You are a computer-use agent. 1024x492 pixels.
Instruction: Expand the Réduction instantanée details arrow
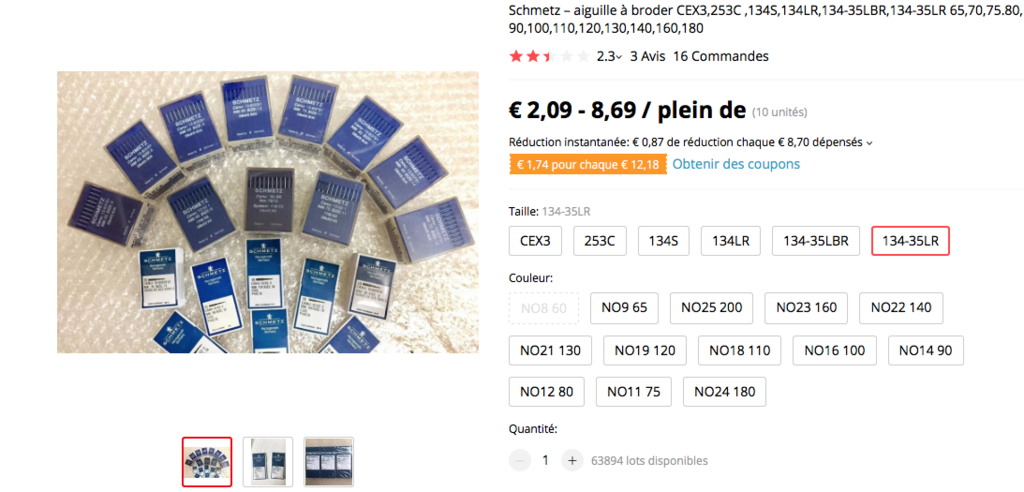(x=869, y=142)
